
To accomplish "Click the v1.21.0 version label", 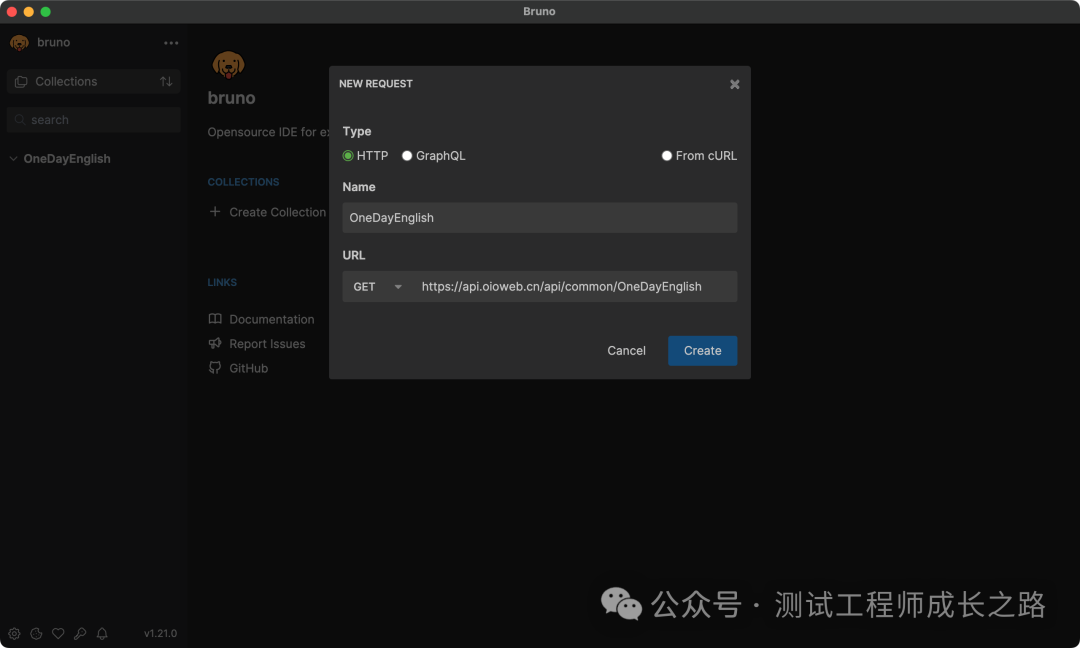I will click(x=160, y=634).
